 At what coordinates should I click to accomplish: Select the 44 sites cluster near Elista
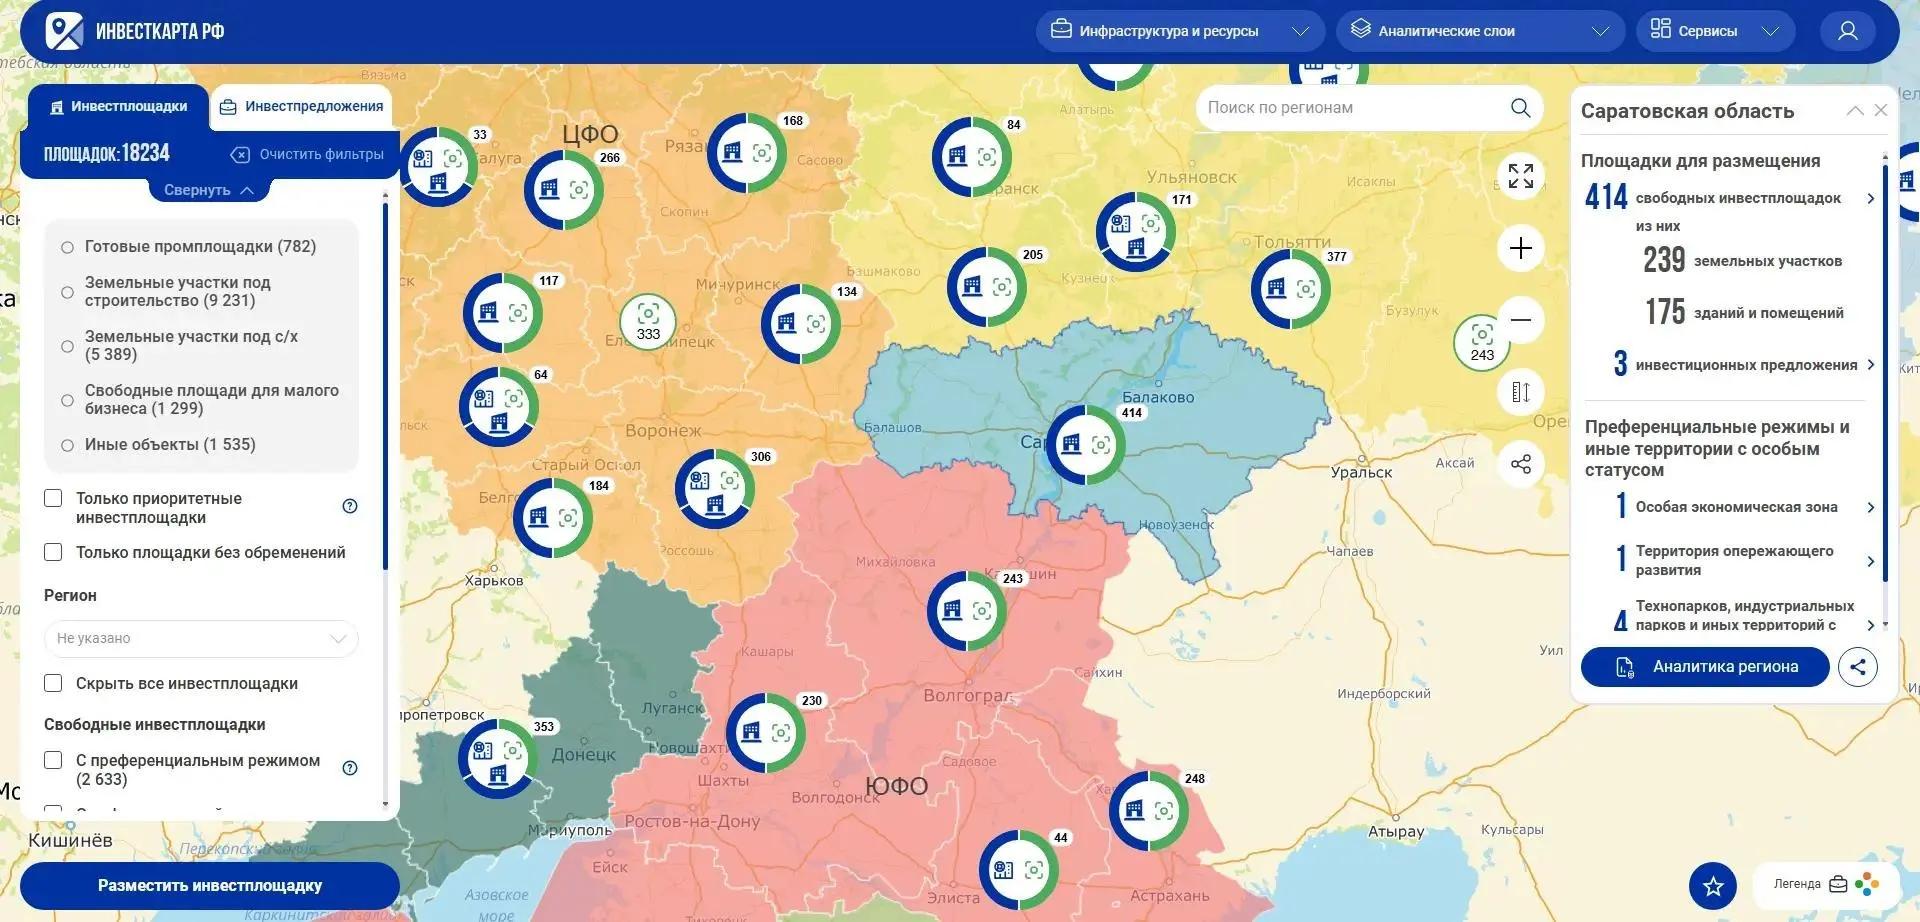tap(1019, 869)
